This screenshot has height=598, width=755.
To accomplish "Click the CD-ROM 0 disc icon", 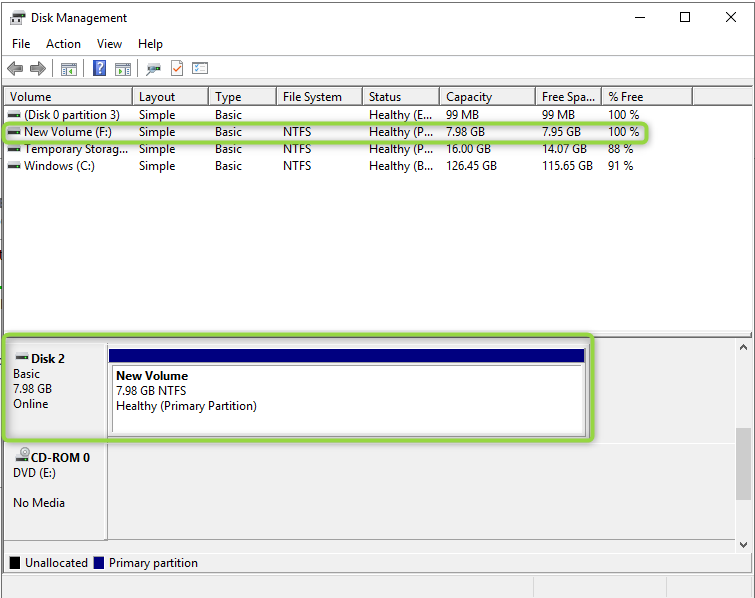I will pyautogui.click(x=22, y=455).
